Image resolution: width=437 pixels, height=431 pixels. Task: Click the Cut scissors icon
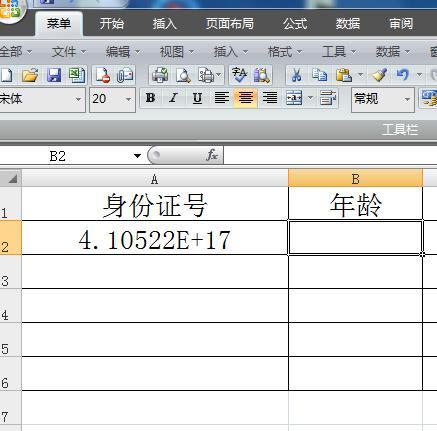pyautogui.click(x=296, y=75)
